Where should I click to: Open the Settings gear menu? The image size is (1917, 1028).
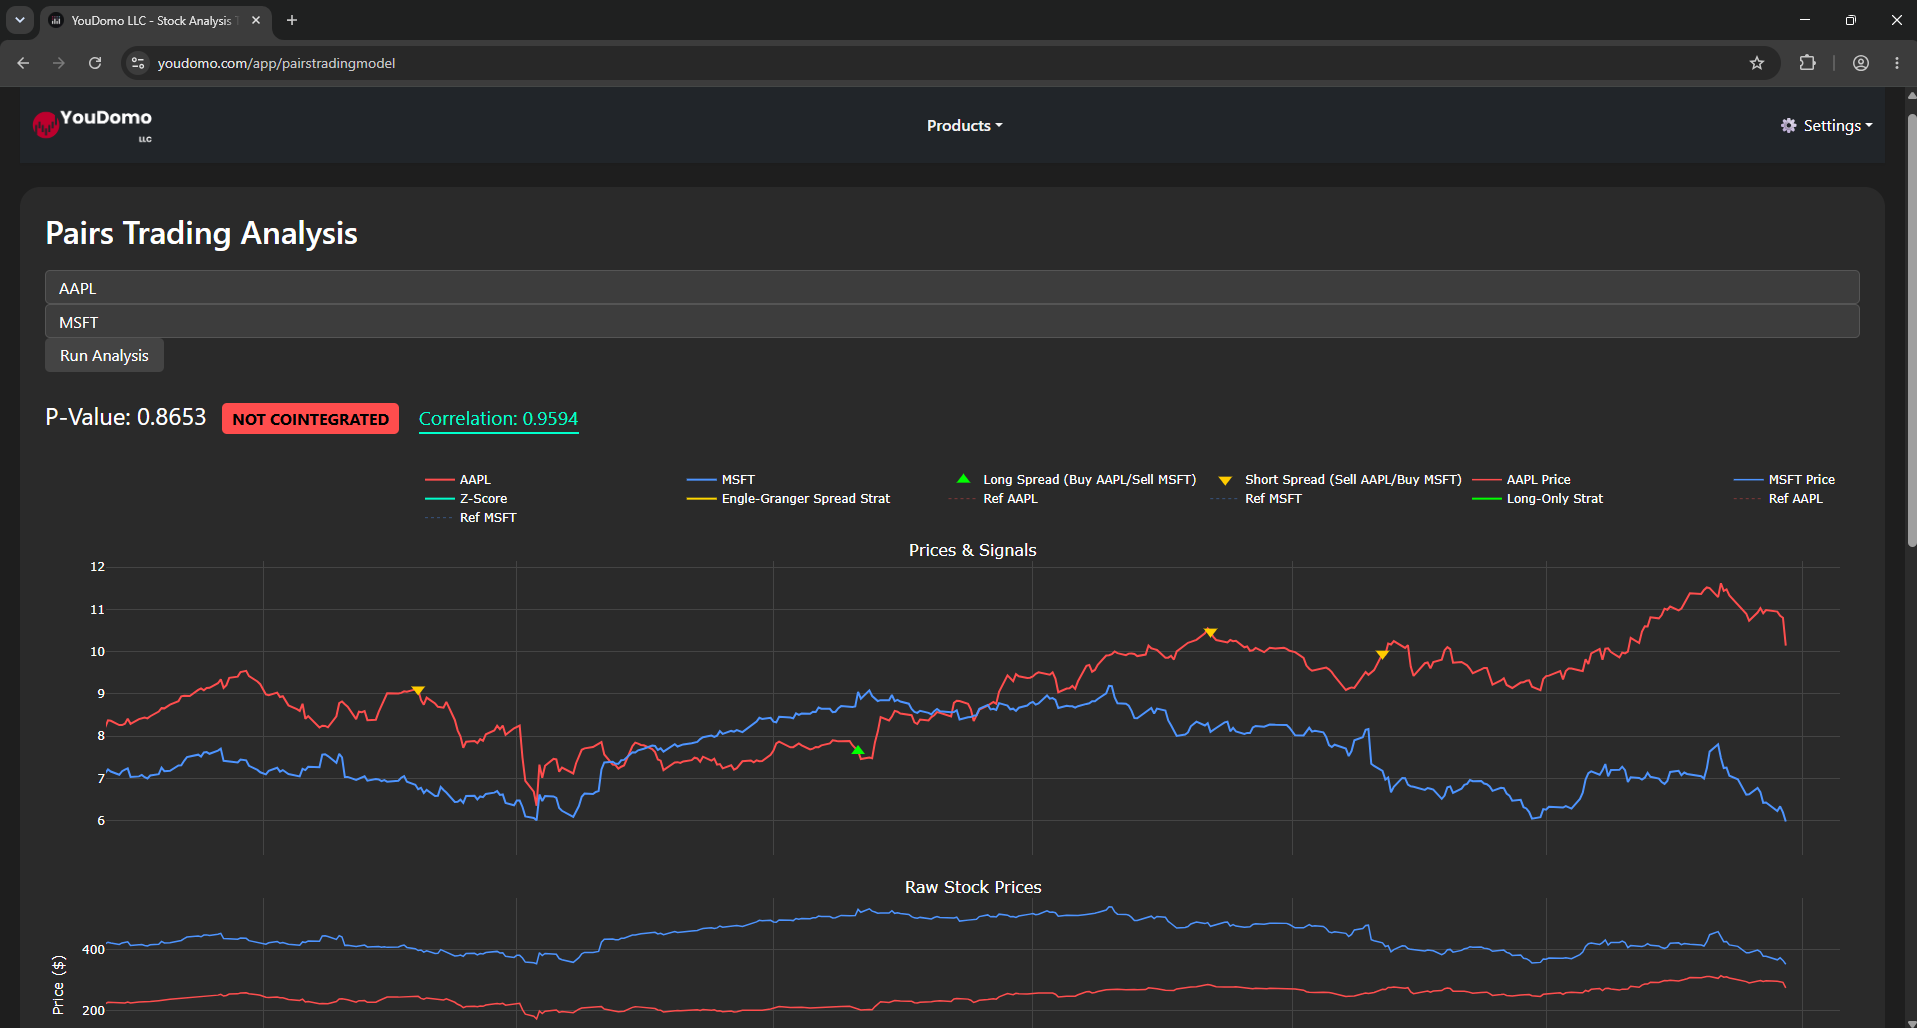coord(1826,125)
